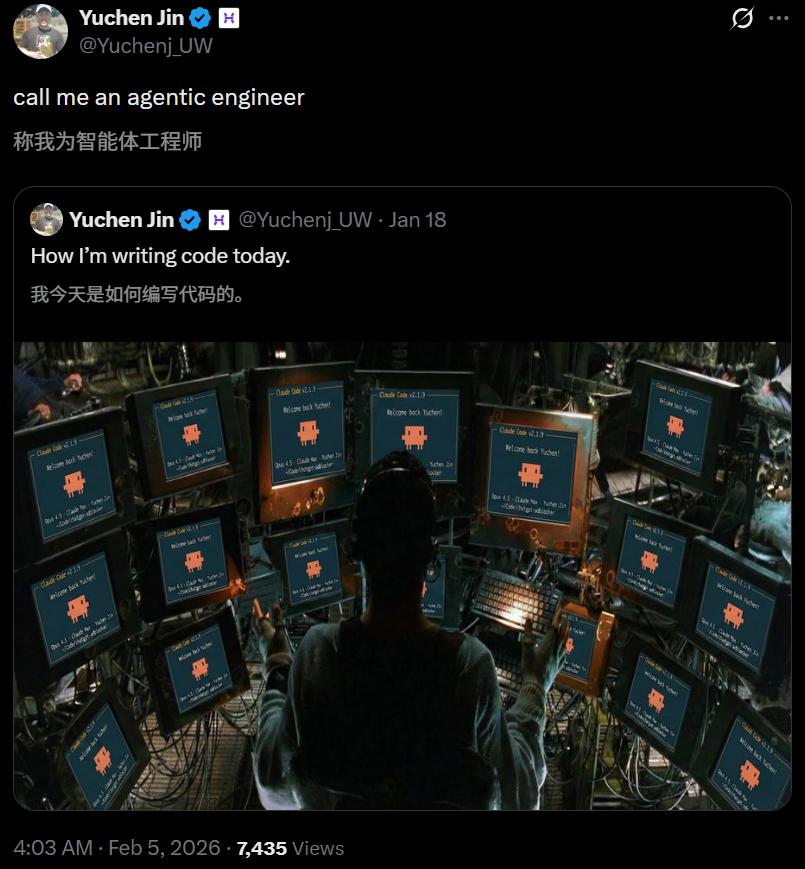Click the verified badge in the quoted tweet
This screenshot has height=869, width=805.
pyautogui.click(x=190, y=220)
